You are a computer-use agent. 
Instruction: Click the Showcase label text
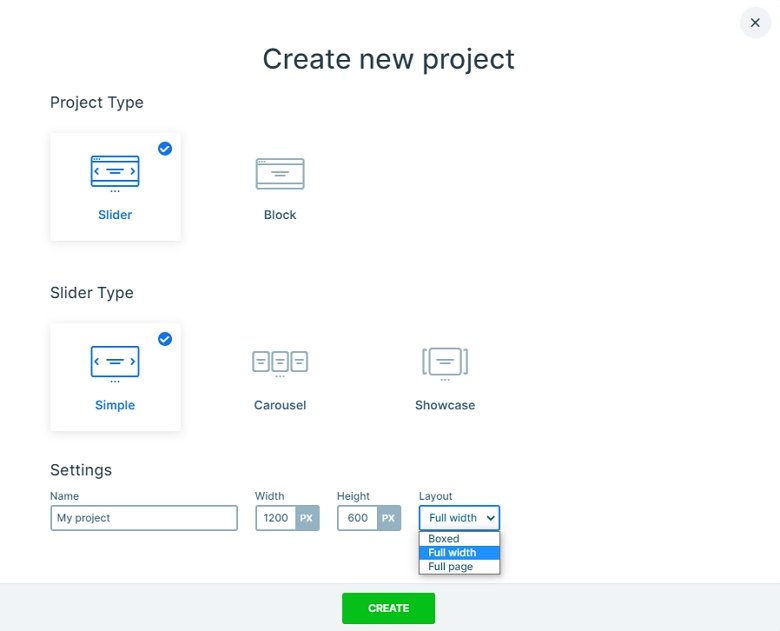(x=445, y=405)
